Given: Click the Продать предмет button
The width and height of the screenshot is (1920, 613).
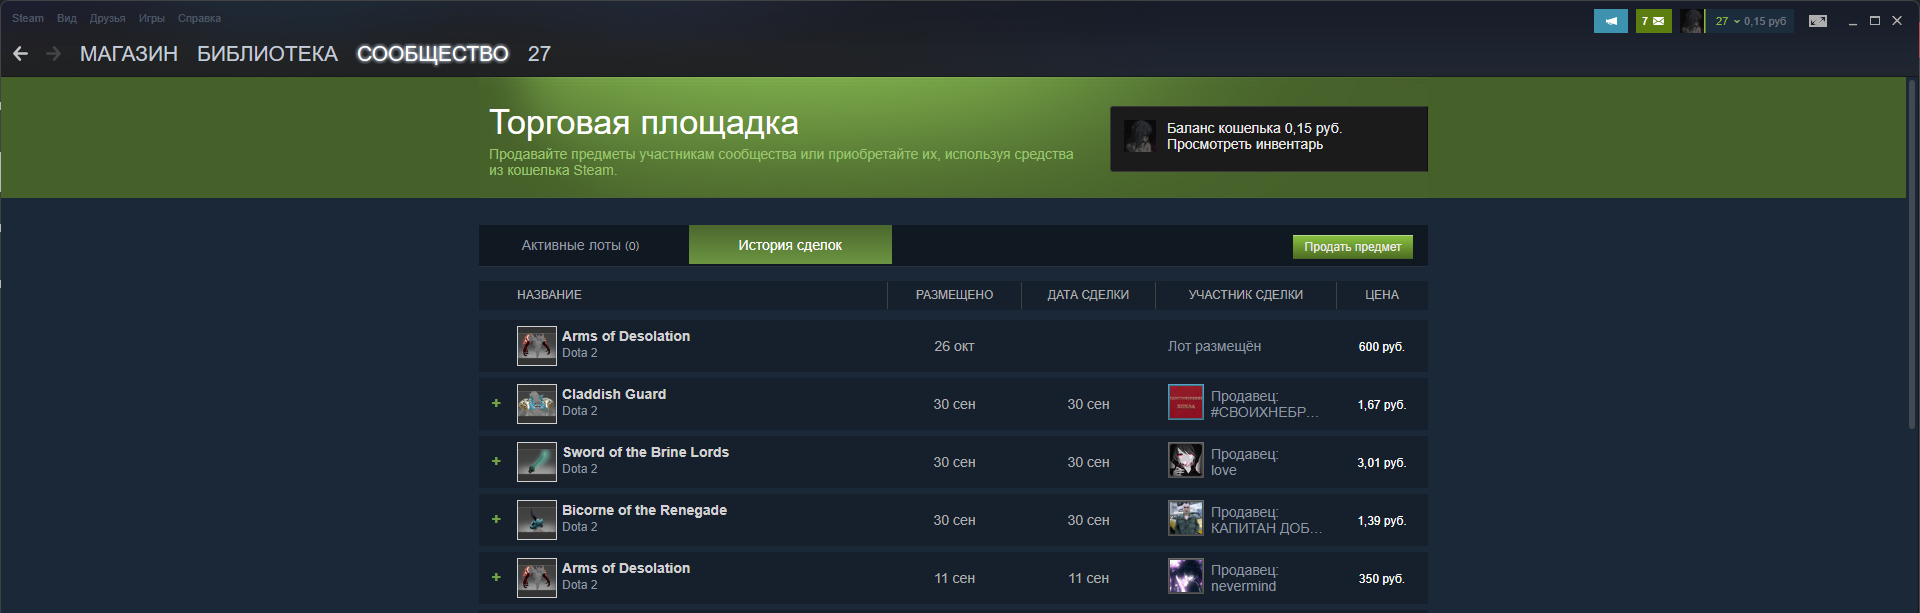Looking at the screenshot, I should [x=1352, y=247].
